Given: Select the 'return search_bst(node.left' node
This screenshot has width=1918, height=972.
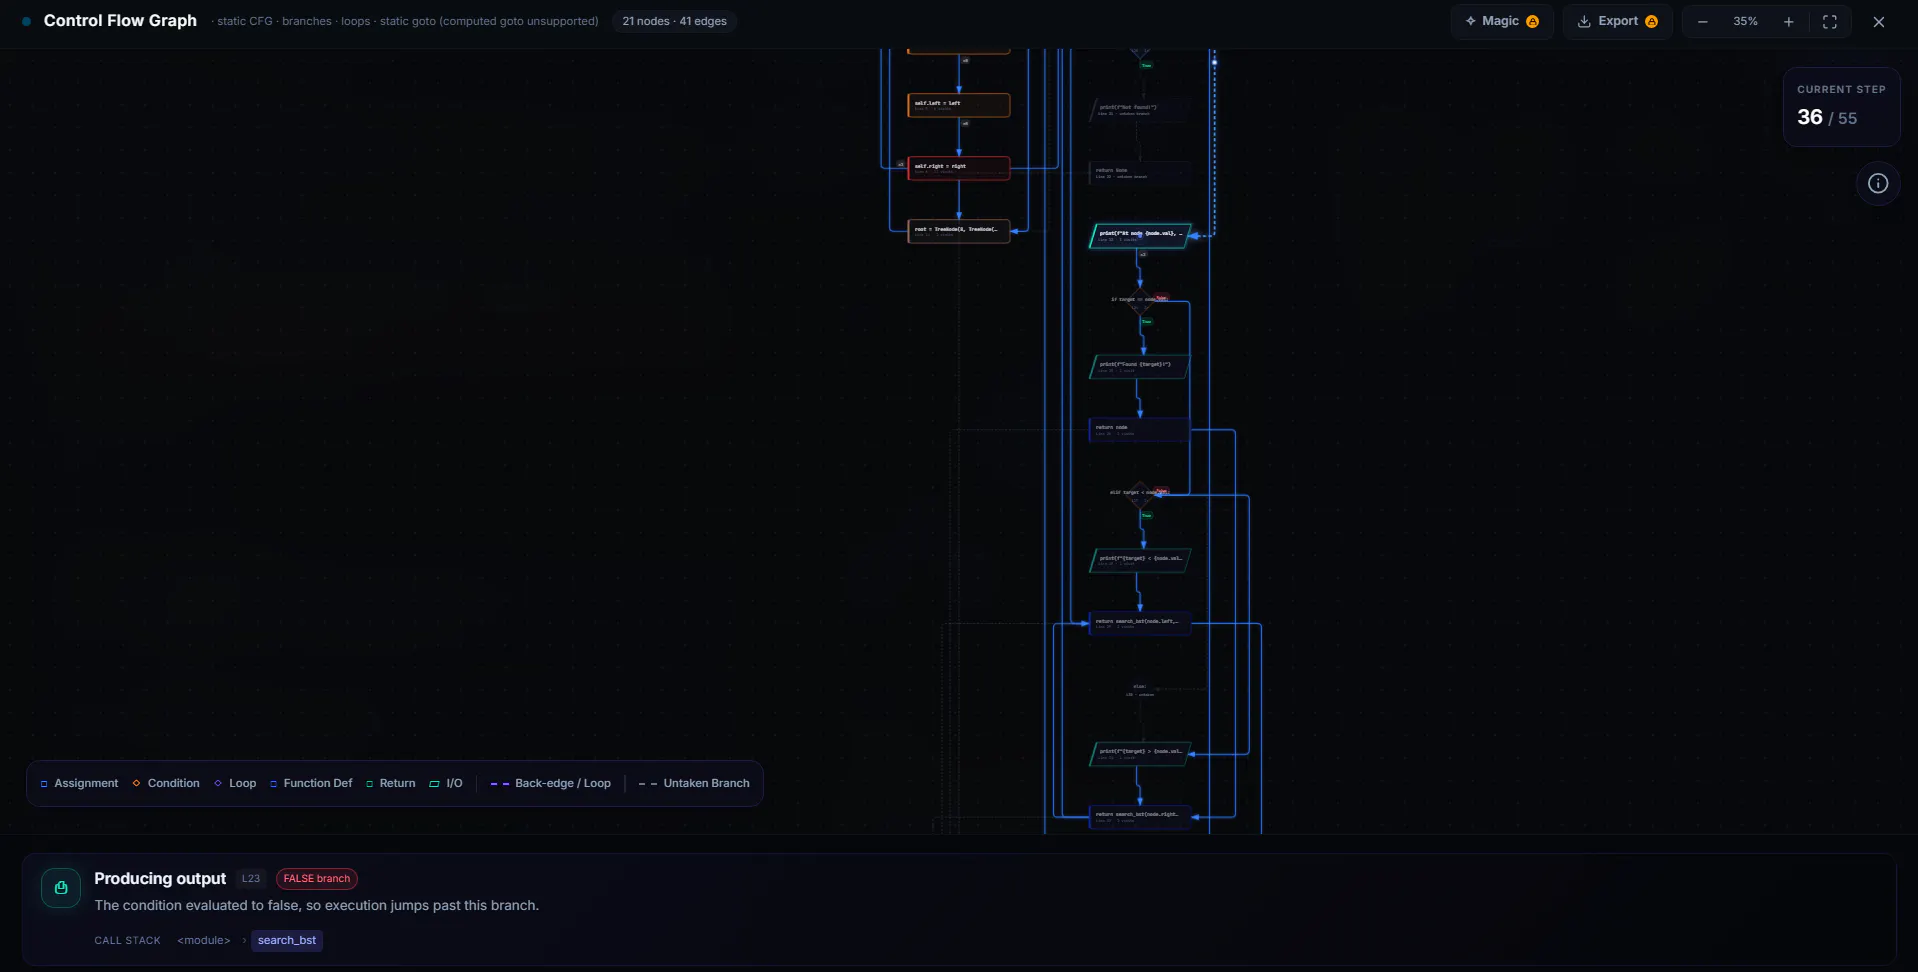Looking at the screenshot, I should (x=1139, y=624).
